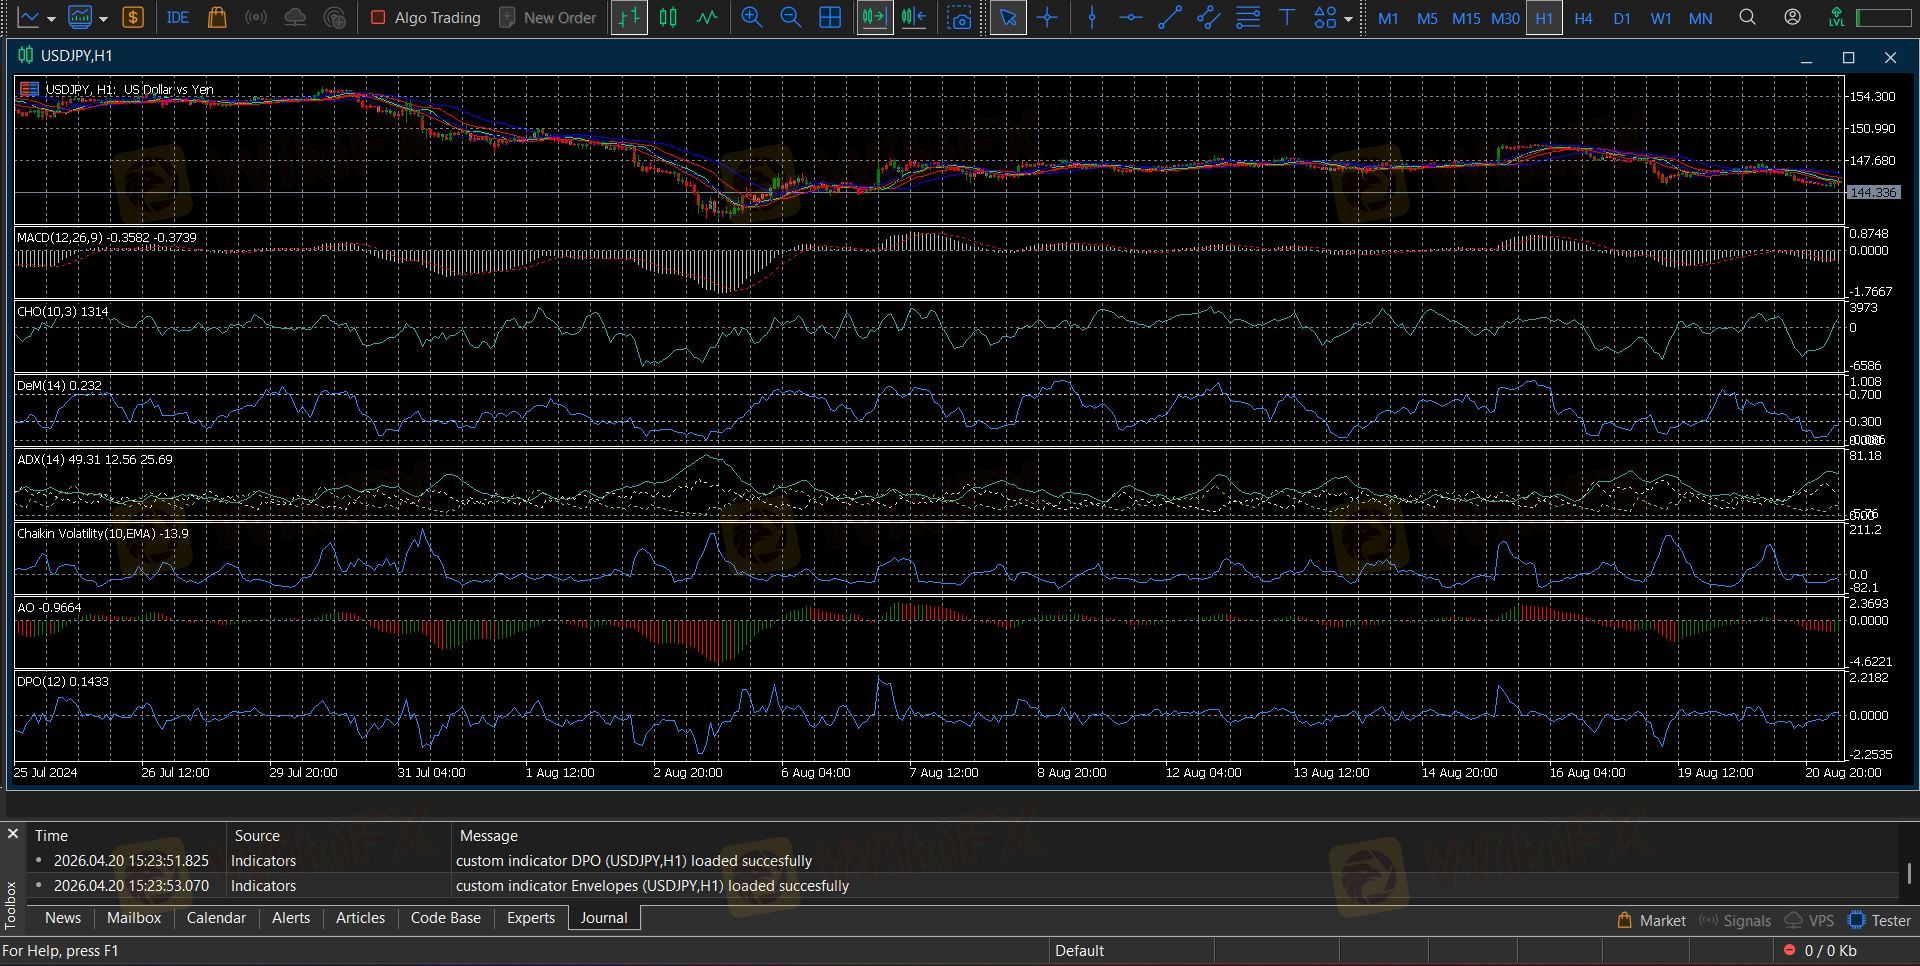Toggle chart auto scroll to end
The height and width of the screenshot is (966, 1920).
(x=874, y=18)
